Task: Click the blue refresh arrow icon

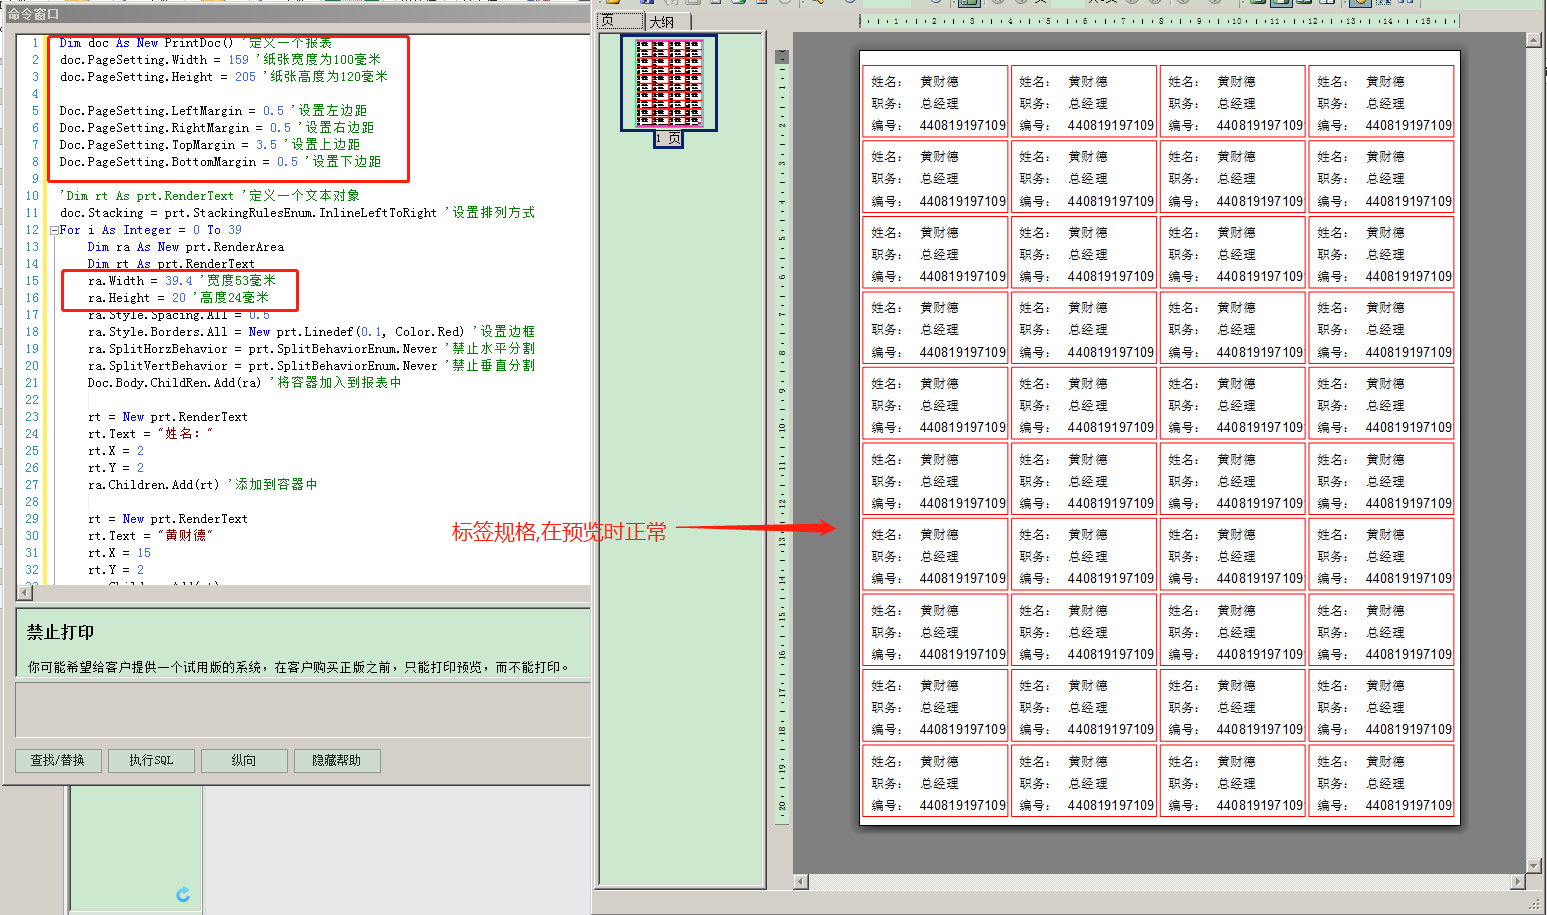Action: pyautogui.click(x=183, y=894)
